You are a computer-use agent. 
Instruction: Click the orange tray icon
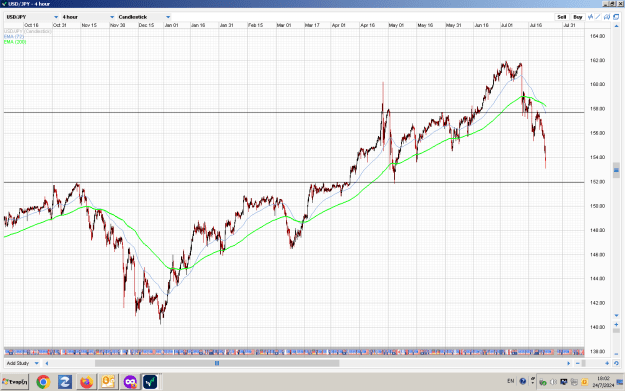pos(584,382)
